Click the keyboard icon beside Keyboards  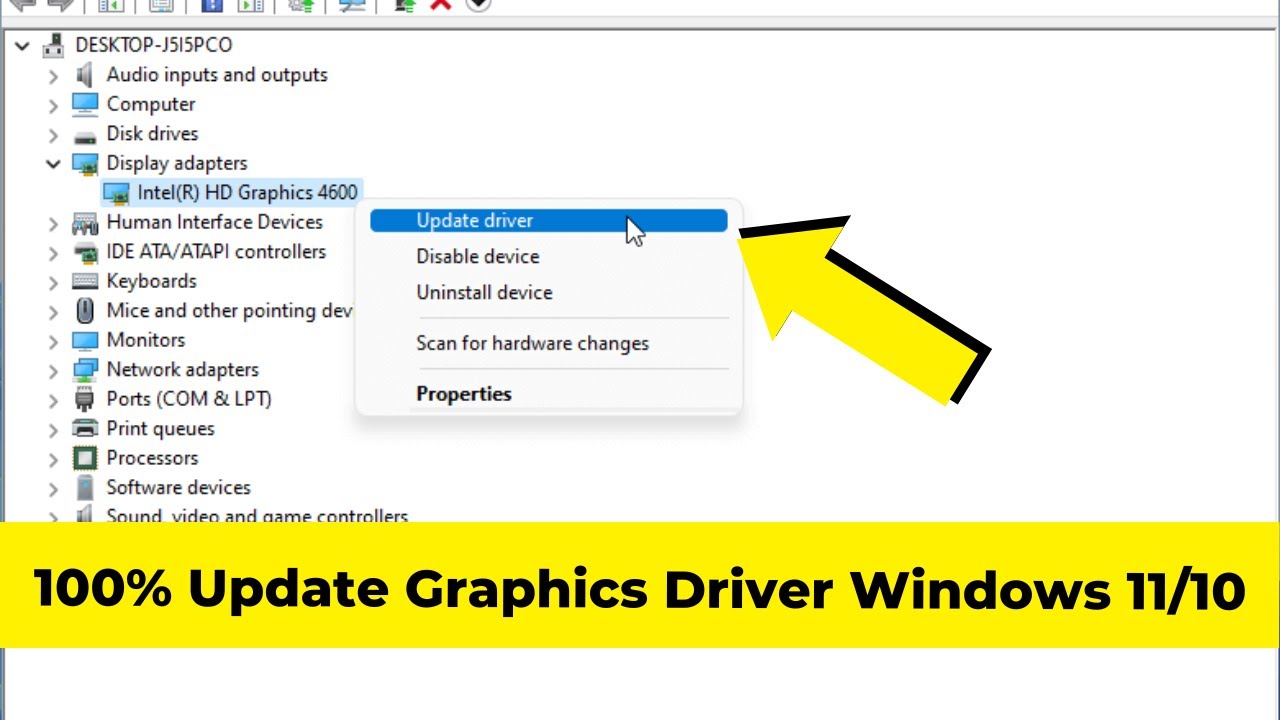(x=85, y=281)
